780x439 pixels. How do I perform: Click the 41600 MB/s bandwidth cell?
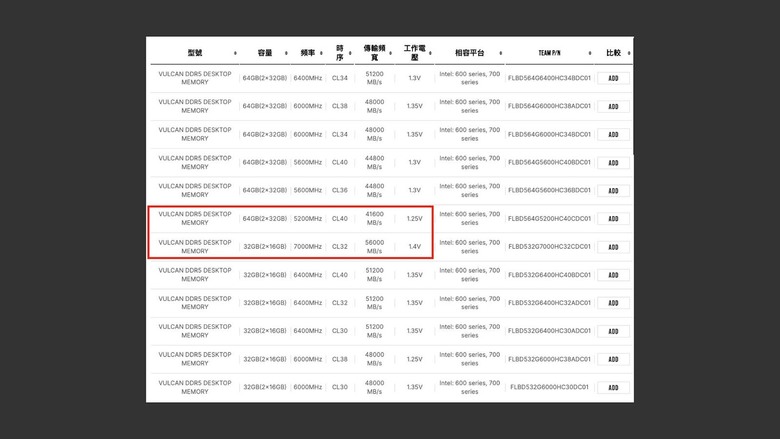[x=375, y=218]
